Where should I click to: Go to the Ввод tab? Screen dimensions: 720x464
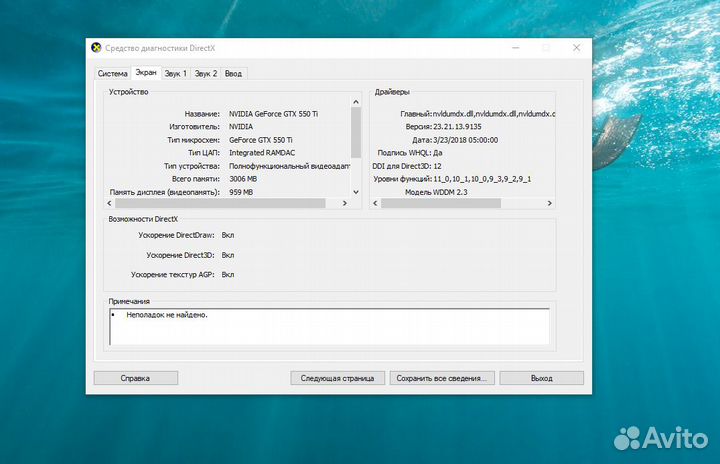pos(233,73)
